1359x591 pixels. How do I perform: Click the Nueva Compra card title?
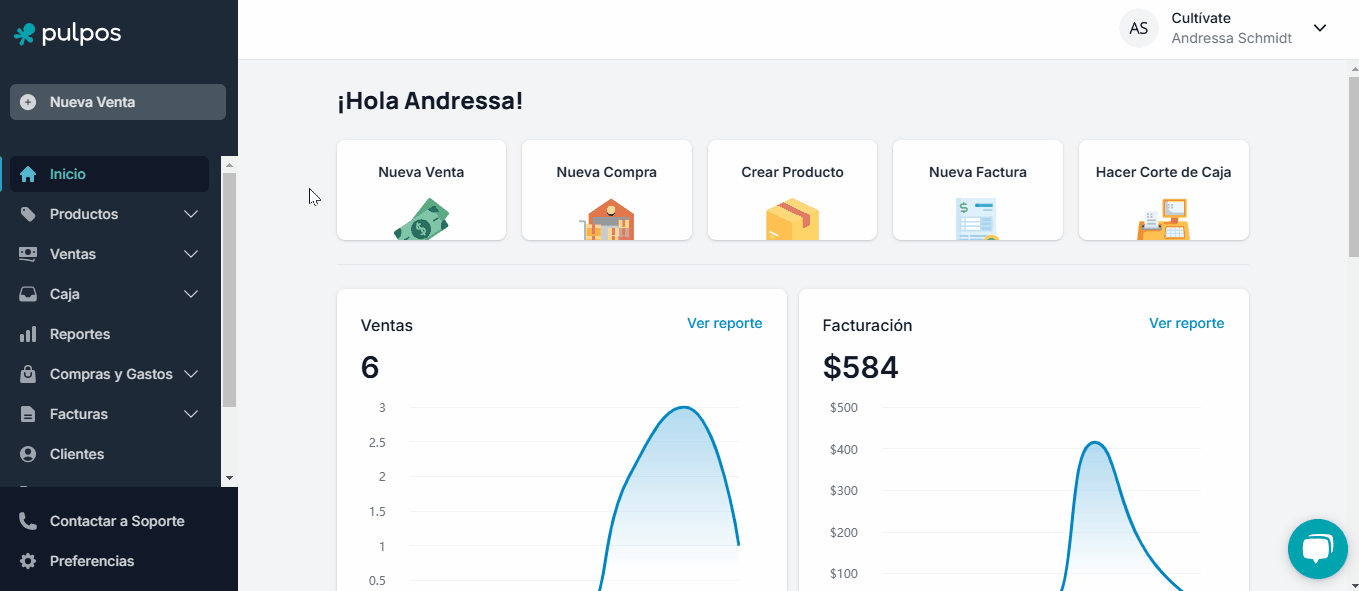click(x=607, y=172)
